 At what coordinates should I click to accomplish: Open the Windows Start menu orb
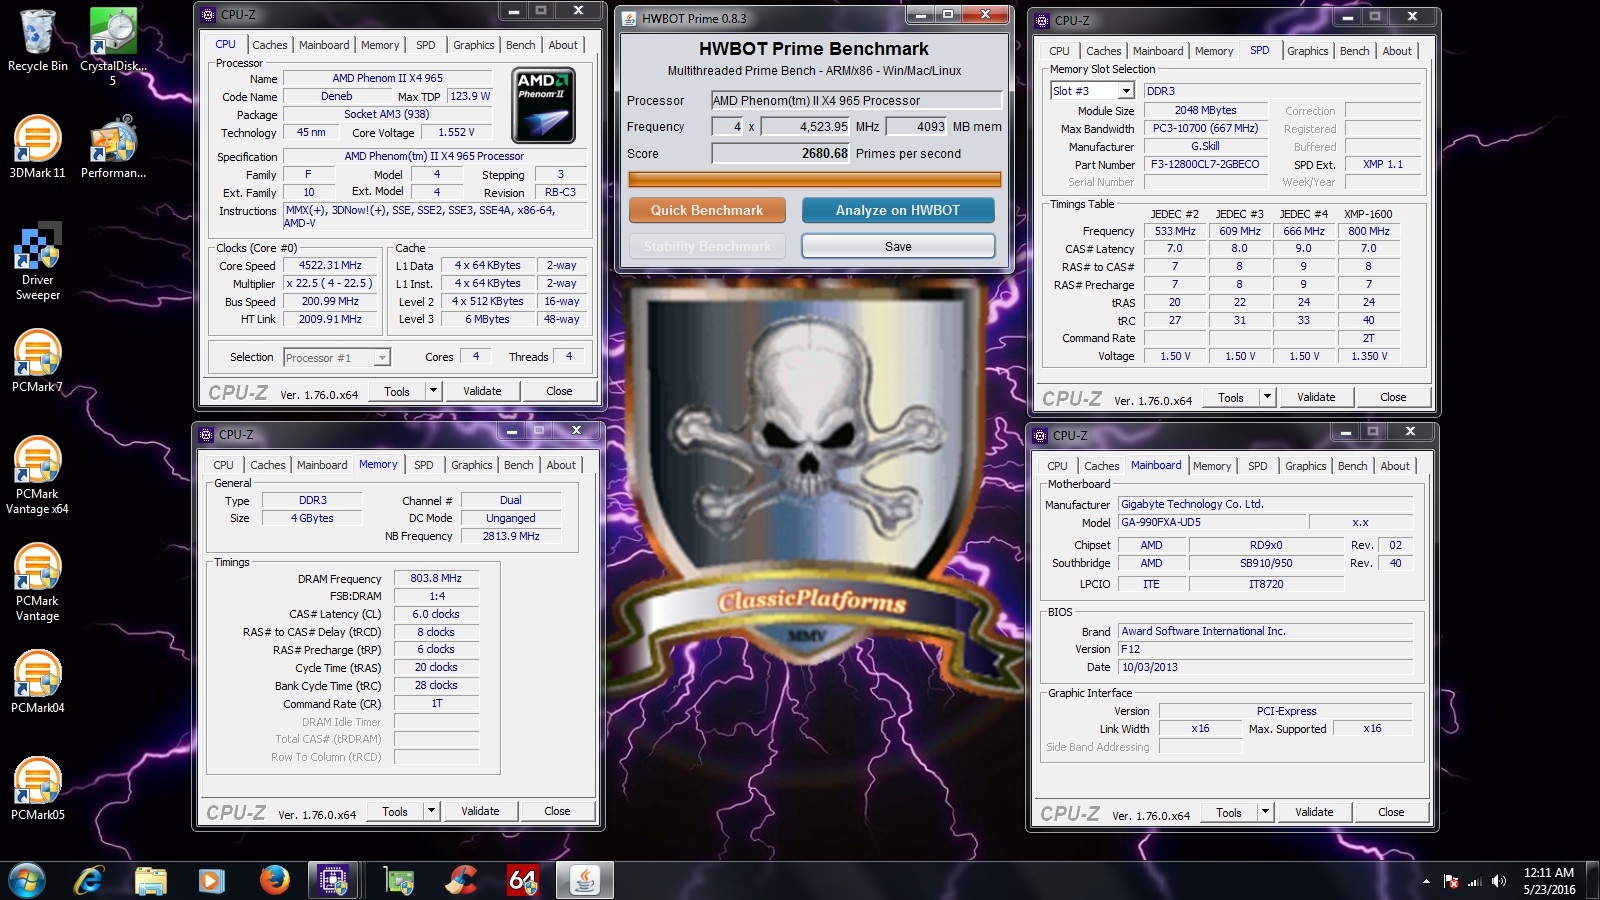click(x=27, y=880)
